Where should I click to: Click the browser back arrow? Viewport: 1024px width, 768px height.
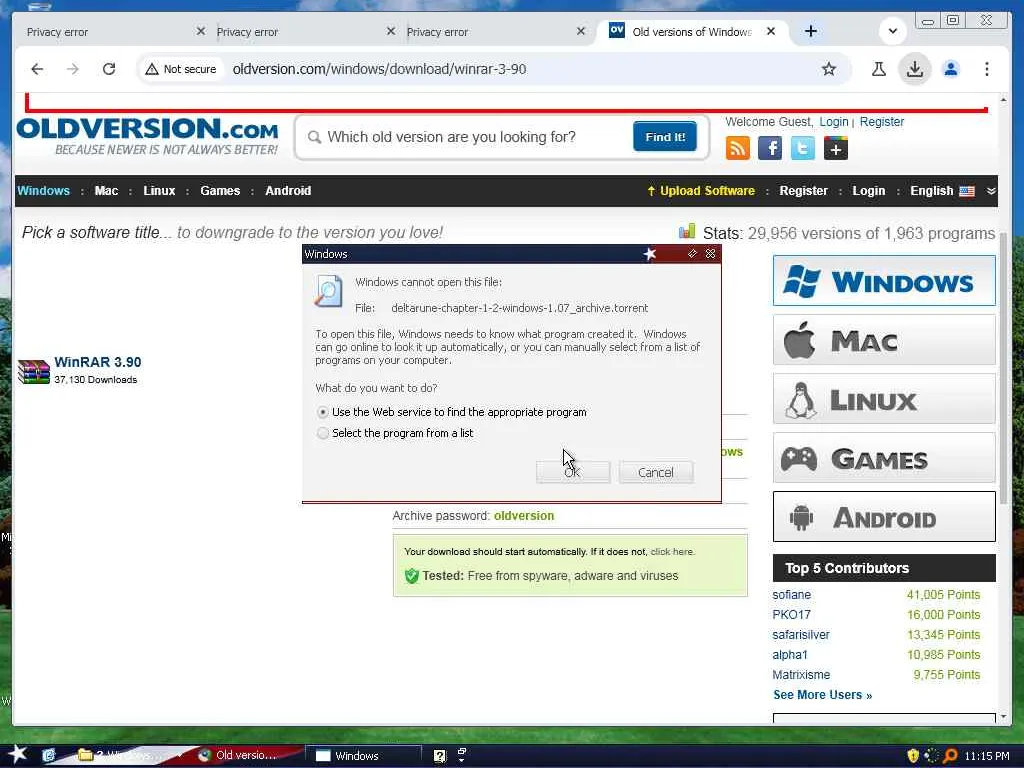[x=37, y=69]
